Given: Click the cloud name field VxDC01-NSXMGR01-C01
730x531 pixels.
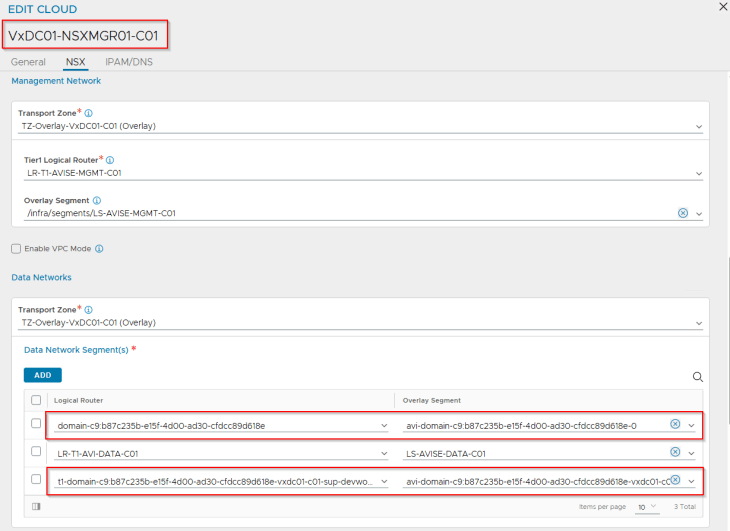Looking at the screenshot, I should click(84, 35).
